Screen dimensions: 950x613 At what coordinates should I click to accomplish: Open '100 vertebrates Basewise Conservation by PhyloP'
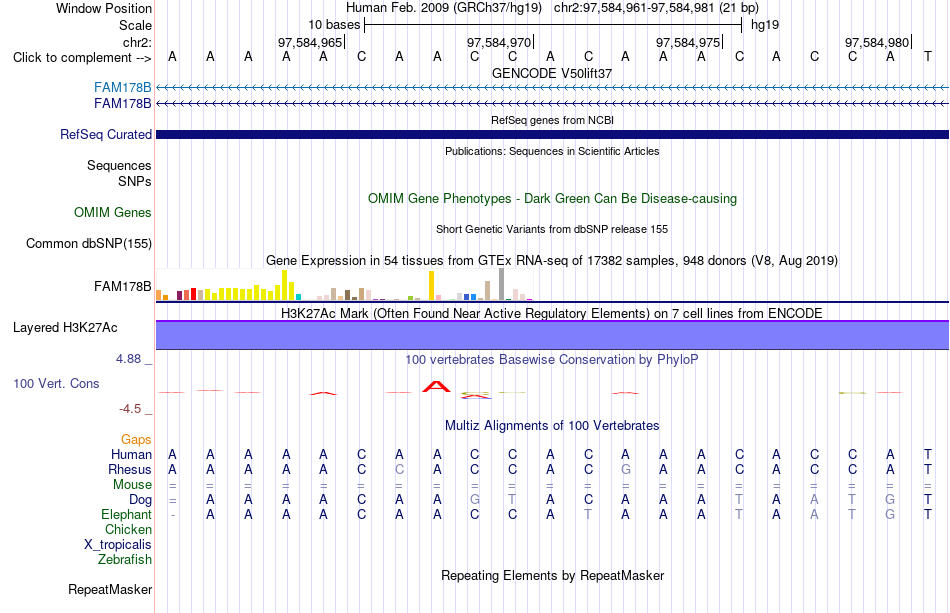coord(552,360)
